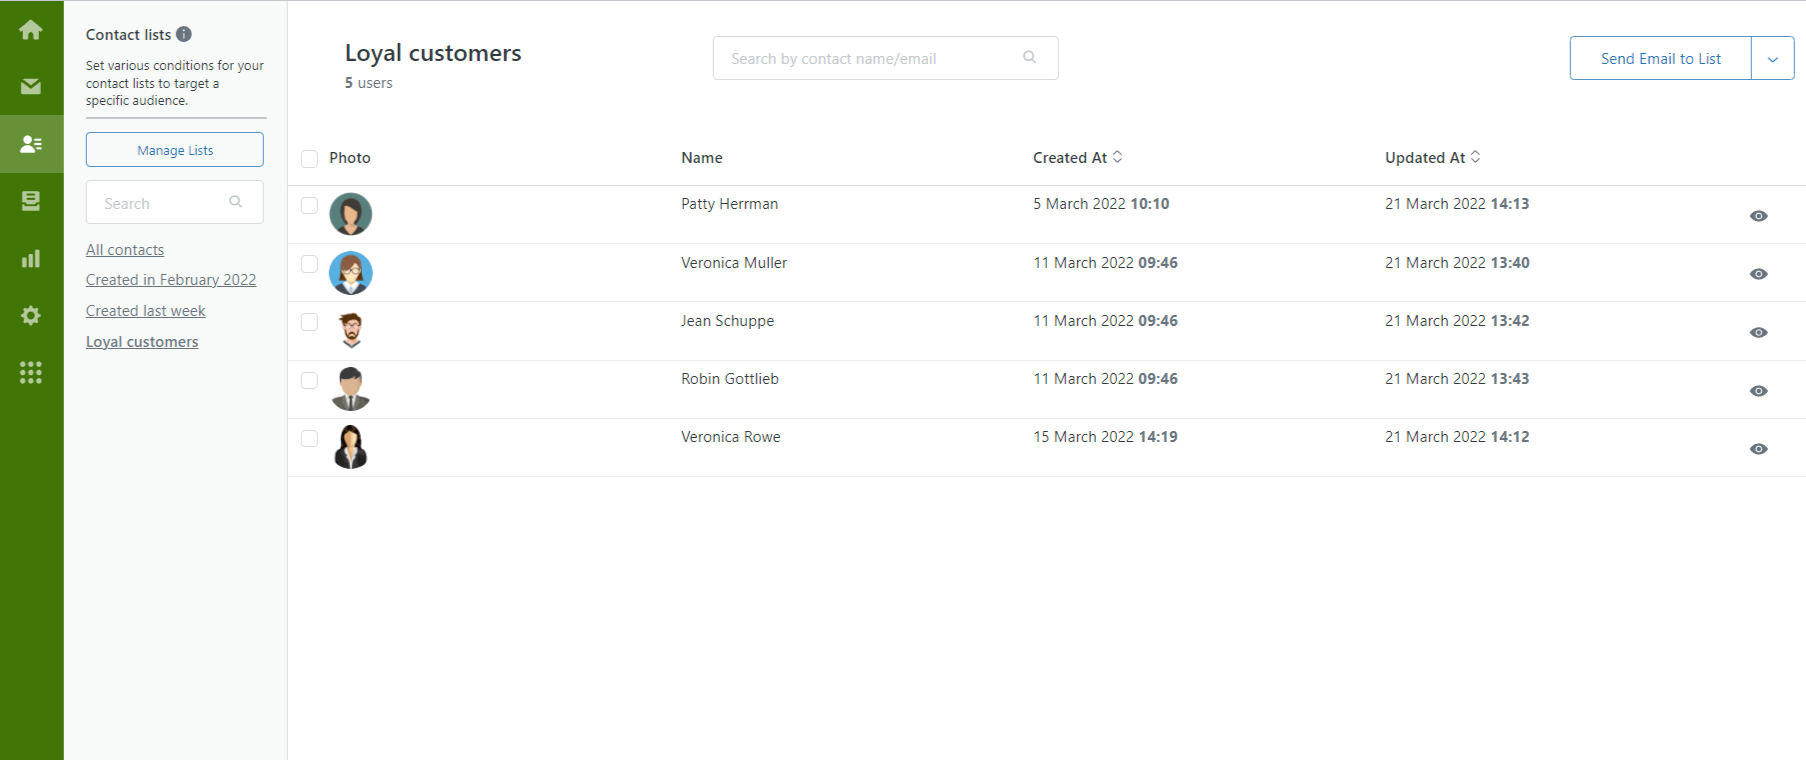Check the box for Veronica Muller
Viewport: 1806px width, 760px height.
coord(310,264)
